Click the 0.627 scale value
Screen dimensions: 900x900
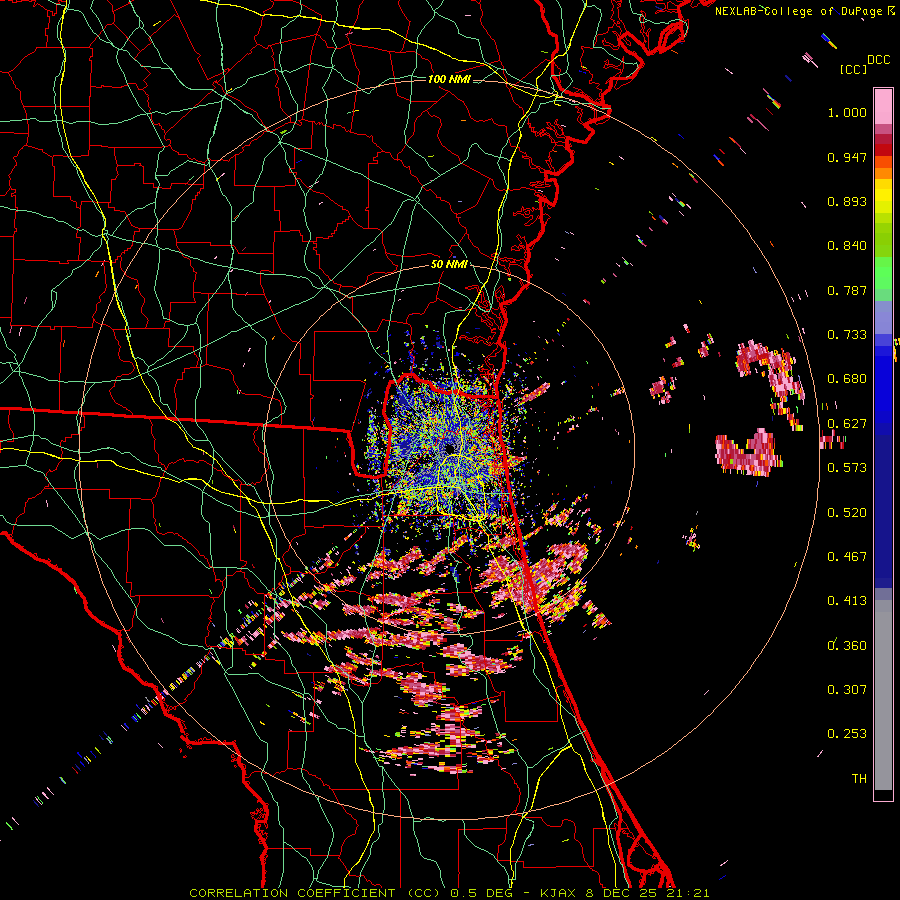tap(847, 424)
